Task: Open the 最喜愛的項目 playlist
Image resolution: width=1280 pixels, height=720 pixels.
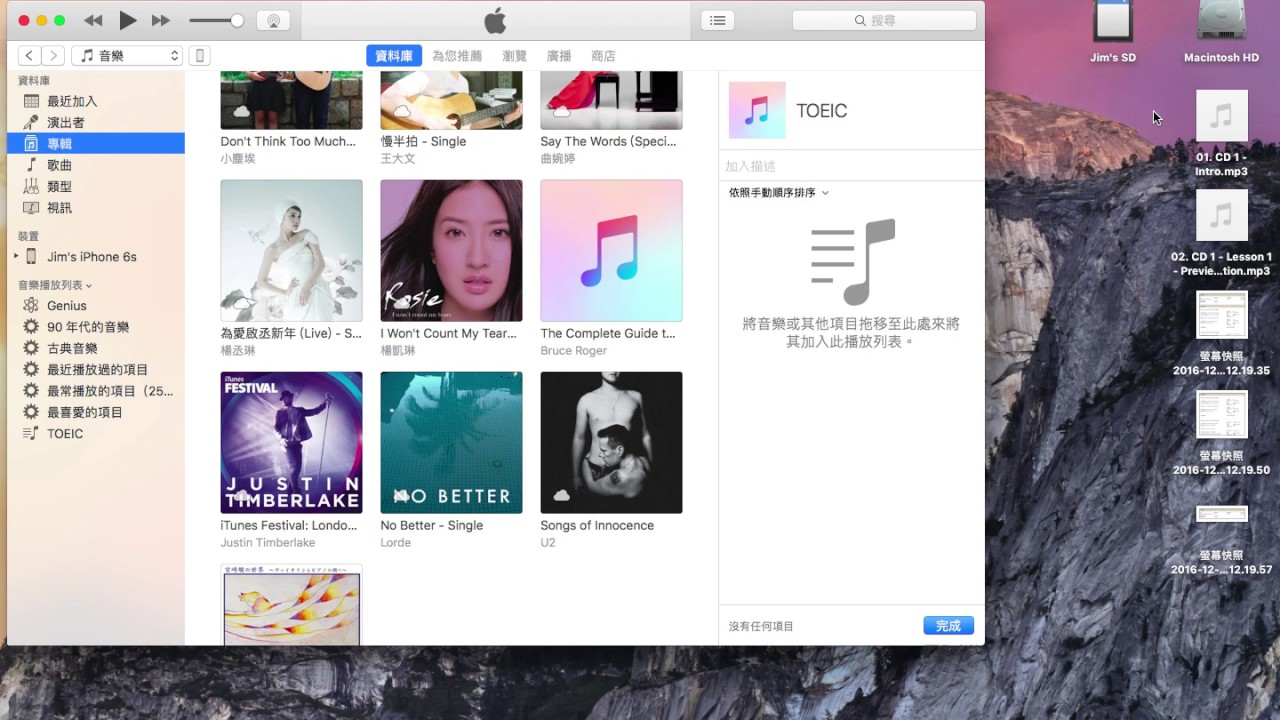Action: pyautogui.click(x=95, y=412)
